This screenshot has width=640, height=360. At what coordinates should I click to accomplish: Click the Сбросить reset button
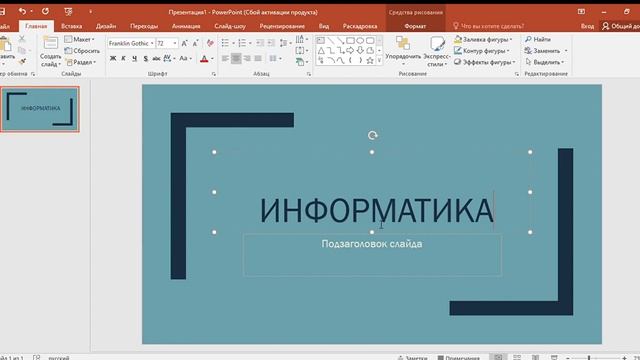click(82, 51)
